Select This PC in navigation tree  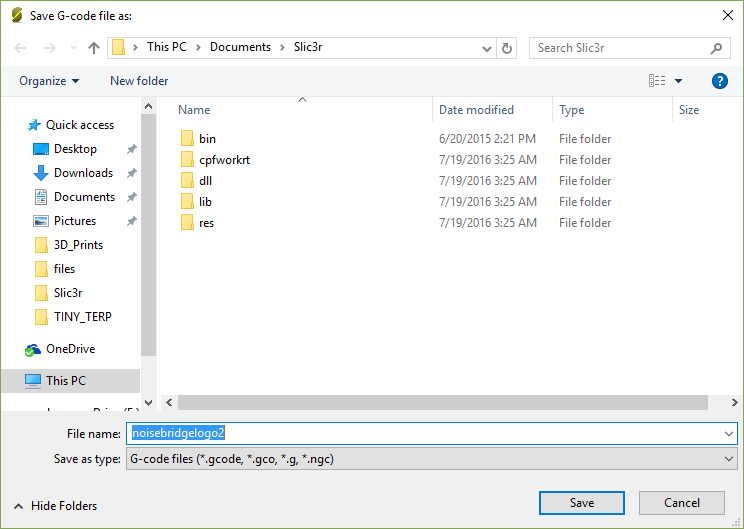(x=66, y=381)
